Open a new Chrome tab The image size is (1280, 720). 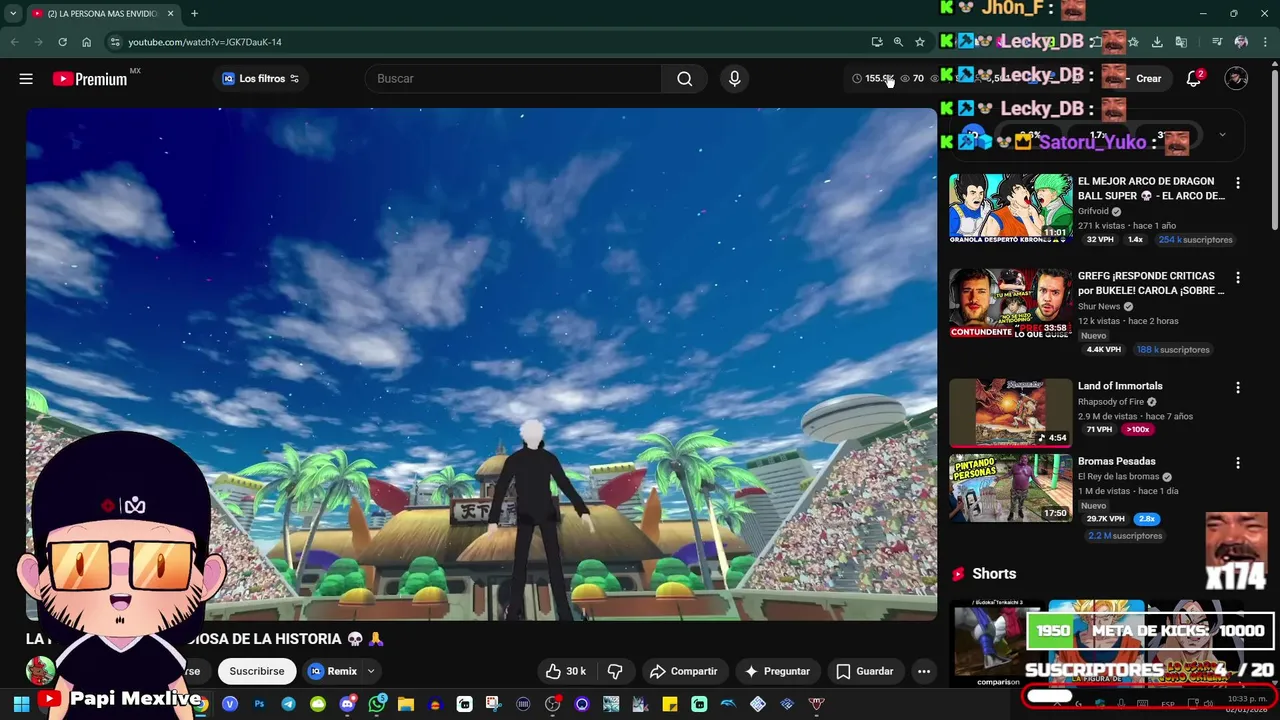[x=194, y=14]
